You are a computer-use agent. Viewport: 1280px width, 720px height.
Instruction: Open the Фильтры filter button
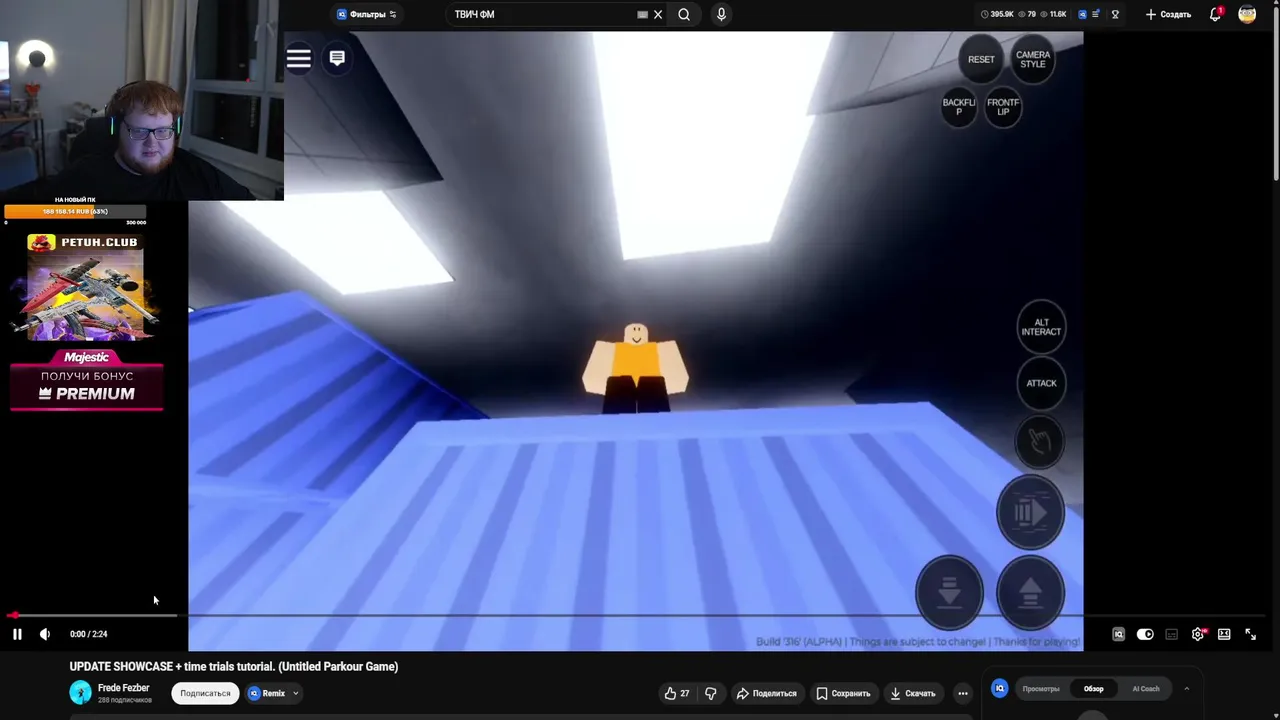[x=367, y=14]
